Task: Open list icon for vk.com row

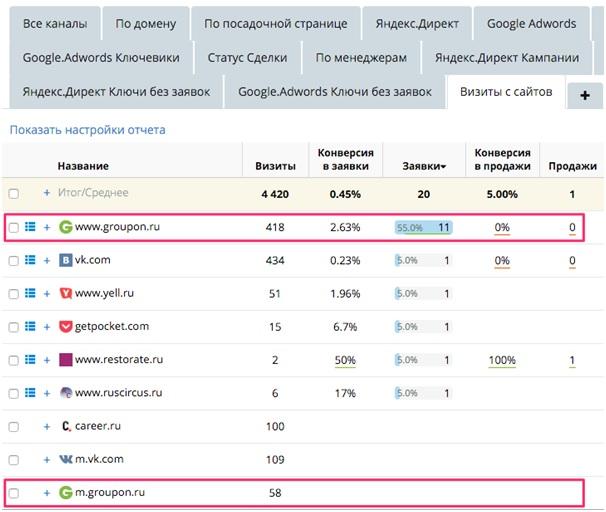Action: pyautogui.click(x=30, y=260)
